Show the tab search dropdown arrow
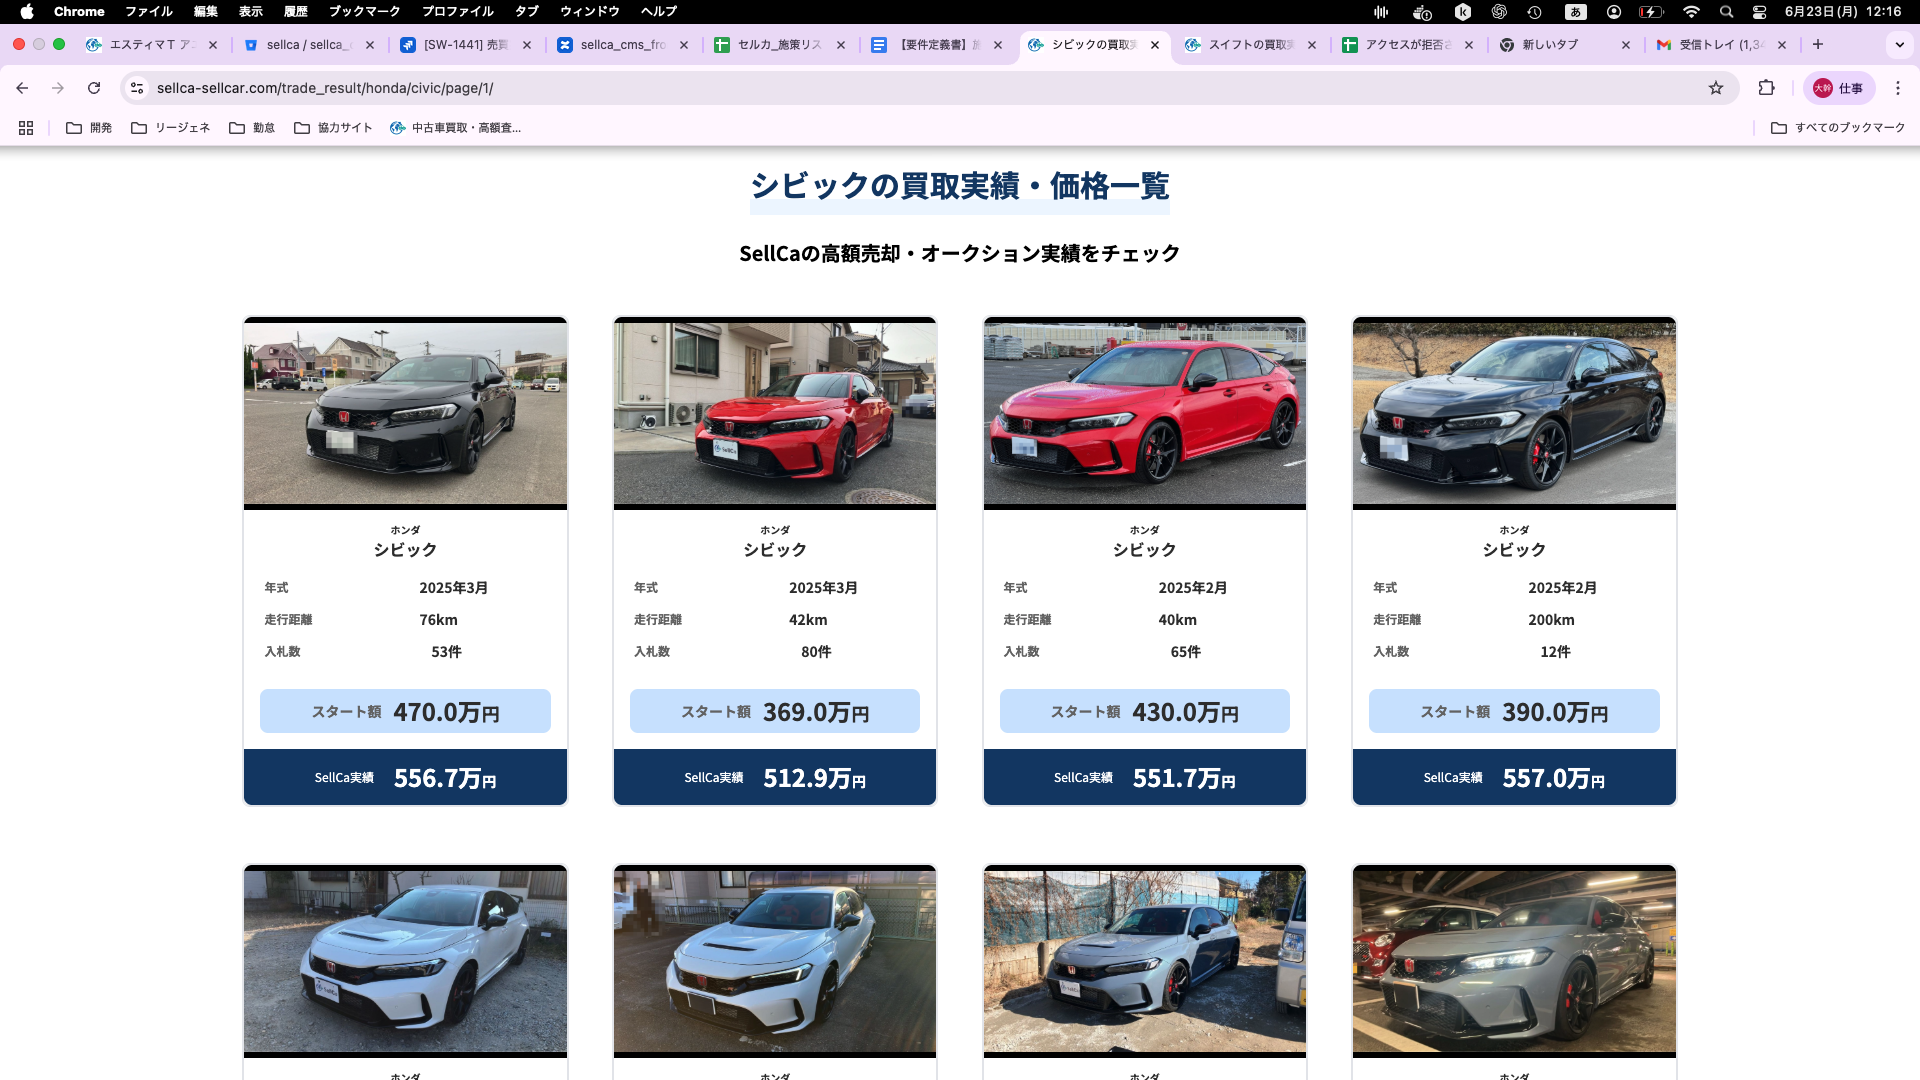Screen dimensions: 1920x1080 [x=1899, y=45]
